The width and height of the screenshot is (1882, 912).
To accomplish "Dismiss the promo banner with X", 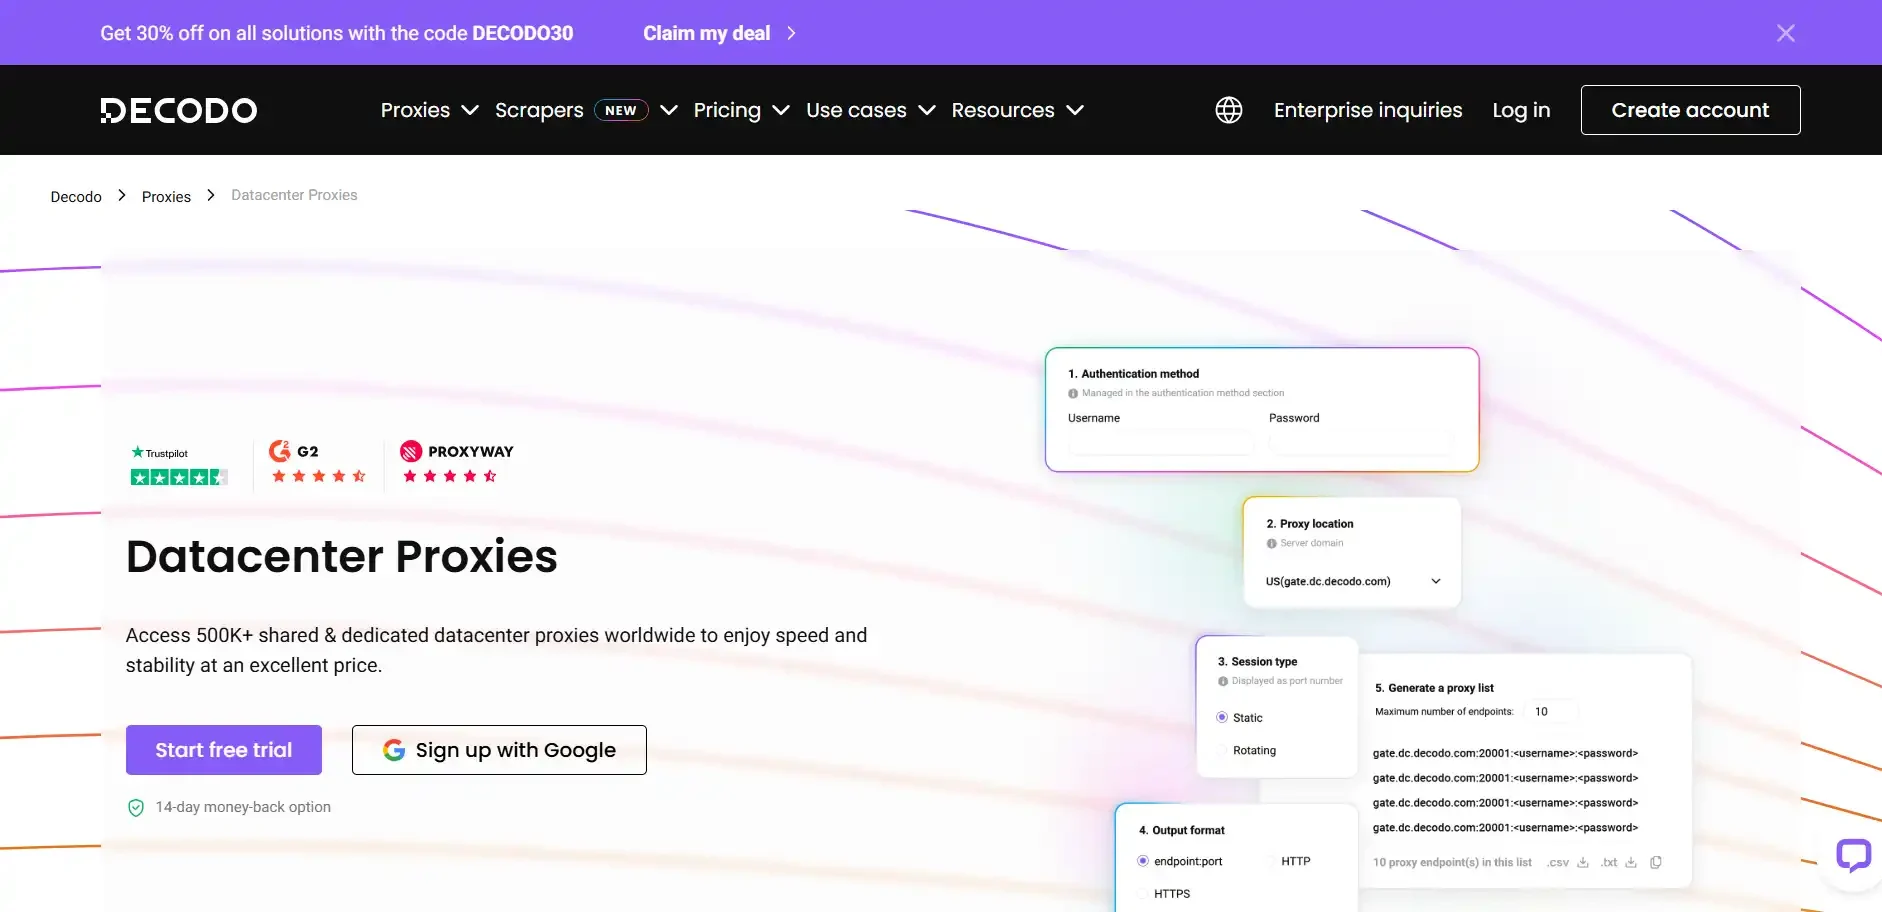I will tap(1786, 33).
